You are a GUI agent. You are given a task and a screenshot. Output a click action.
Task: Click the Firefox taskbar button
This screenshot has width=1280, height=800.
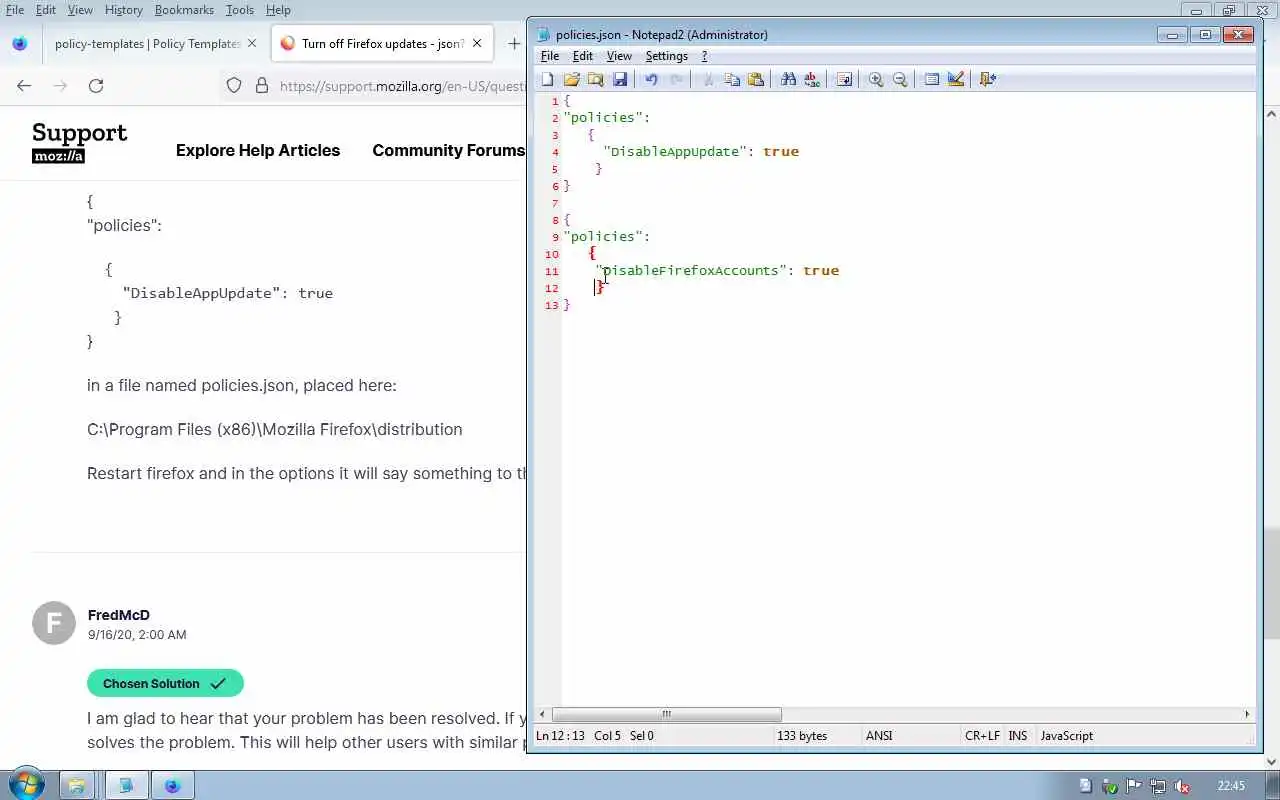(172, 785)
